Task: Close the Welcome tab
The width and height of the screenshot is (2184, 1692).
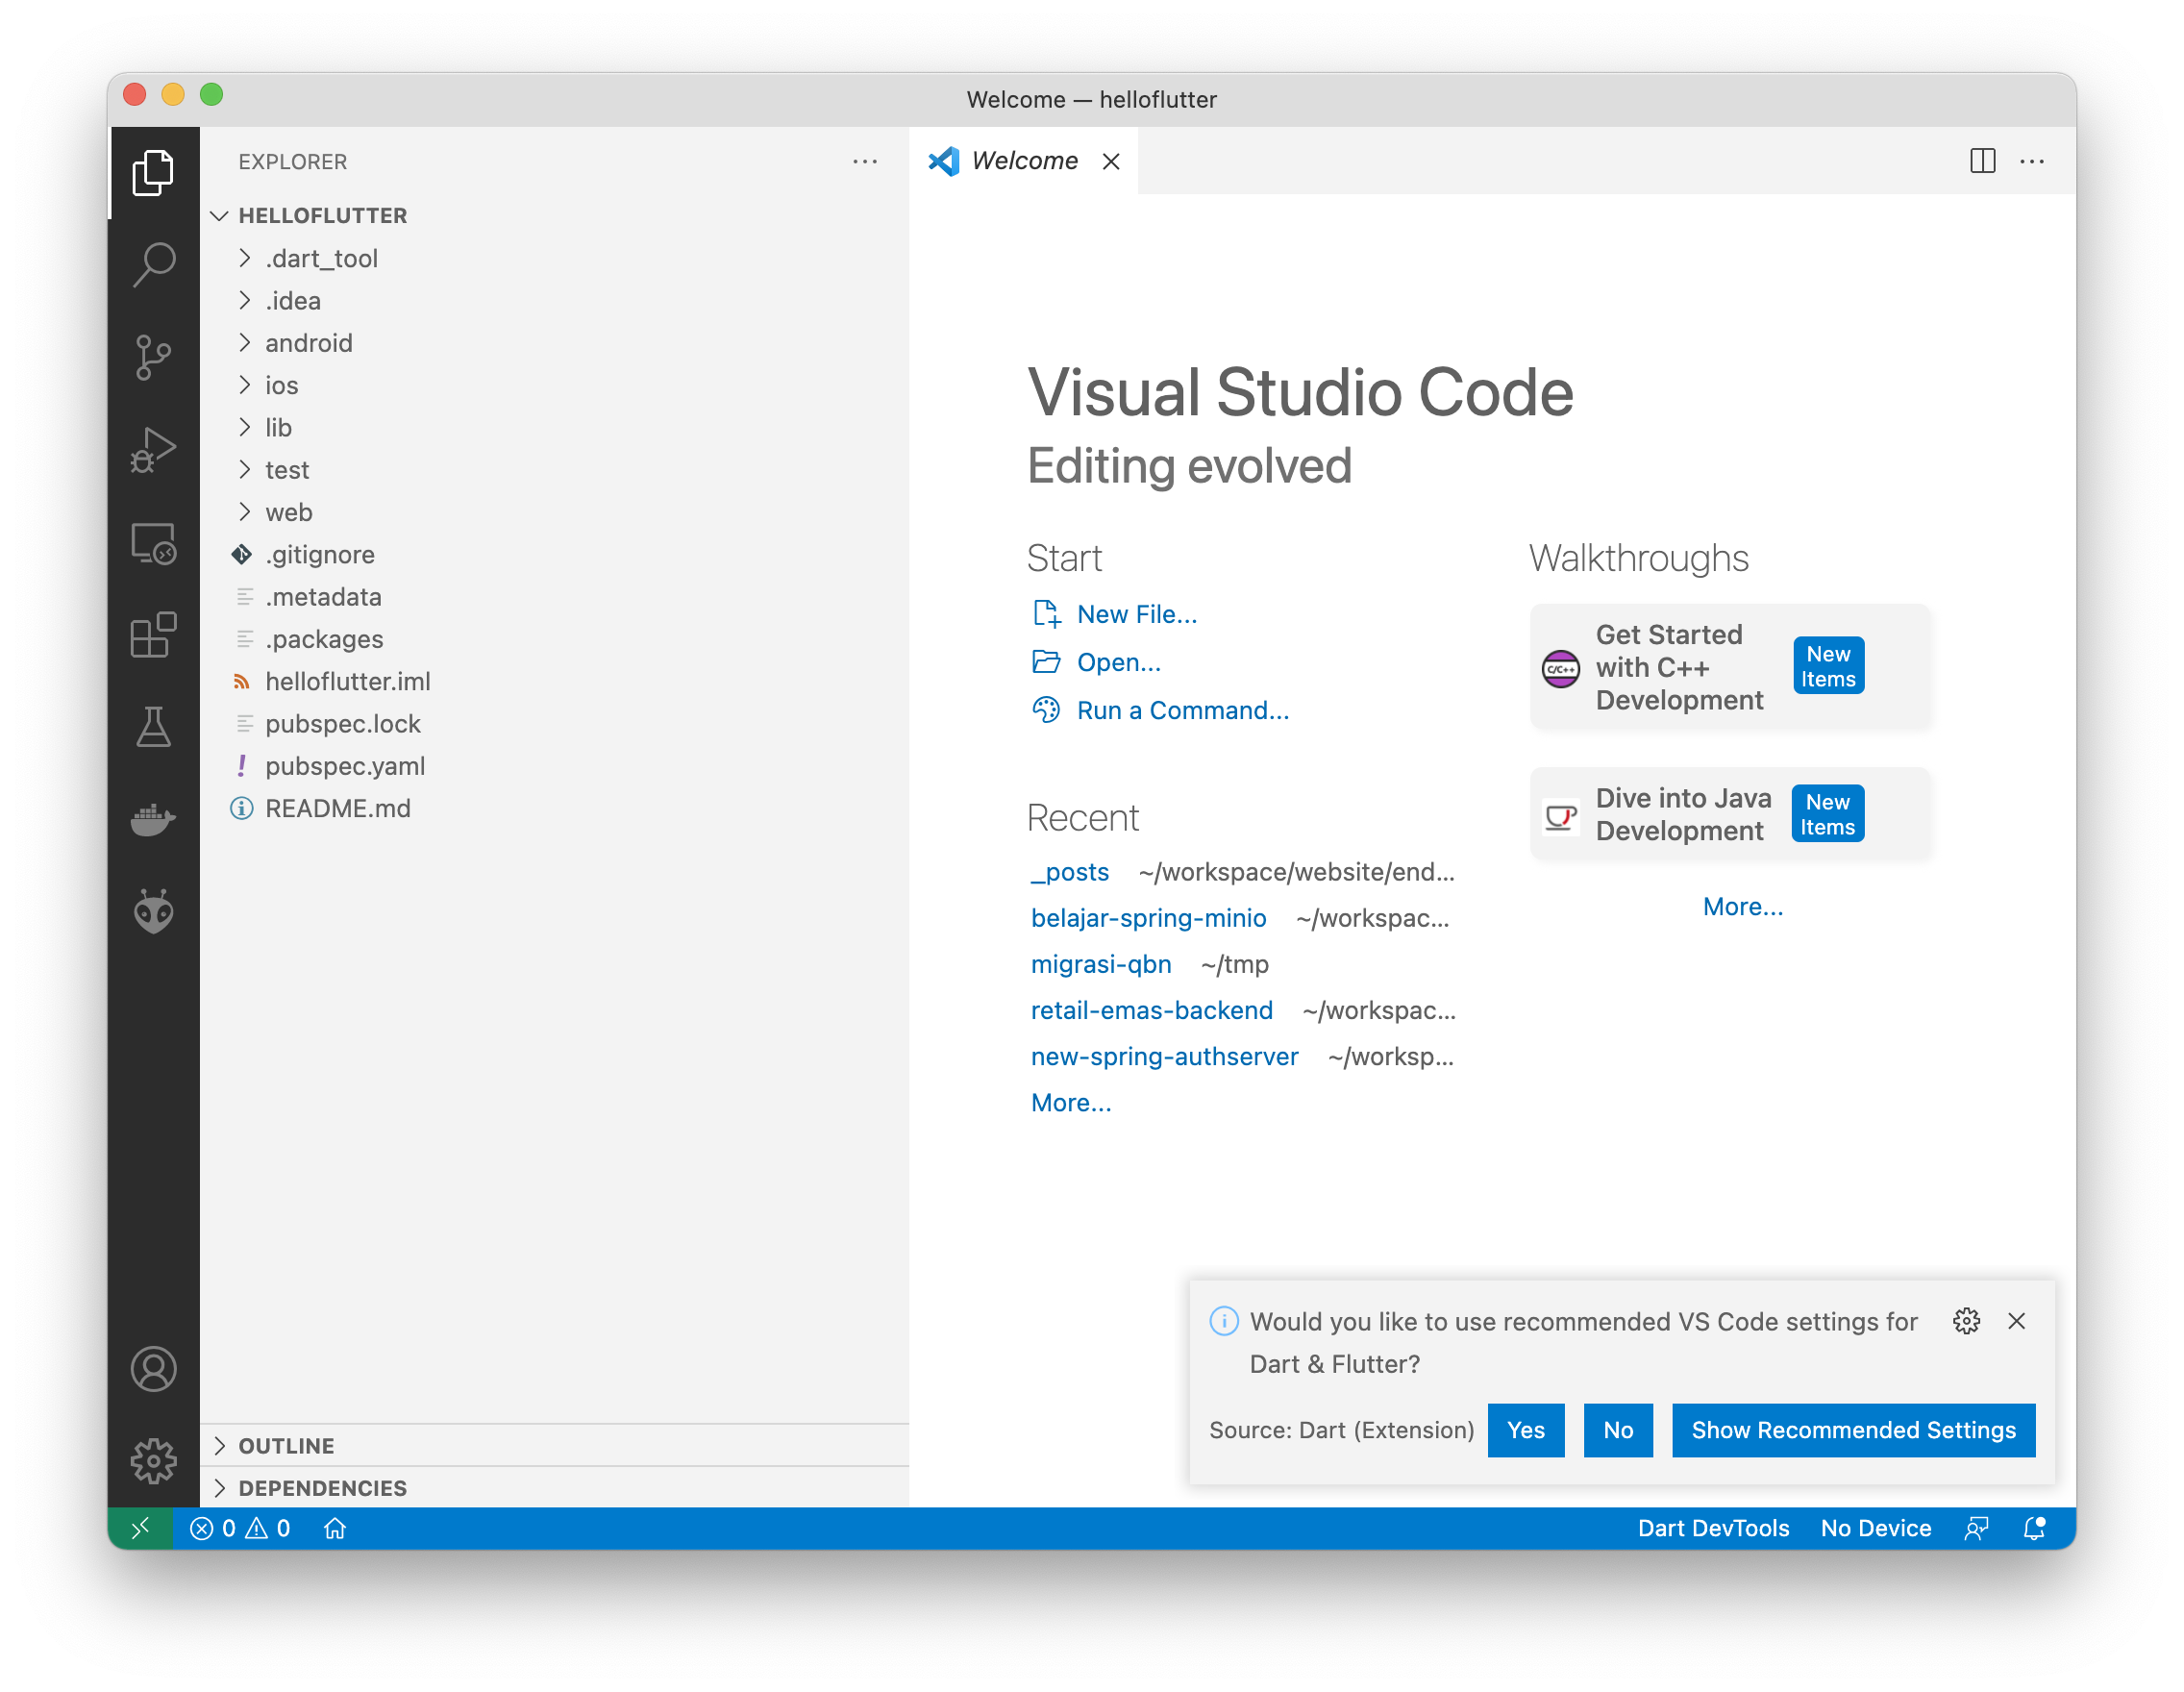Action: pyautogui.click(x=1111, y=161)
